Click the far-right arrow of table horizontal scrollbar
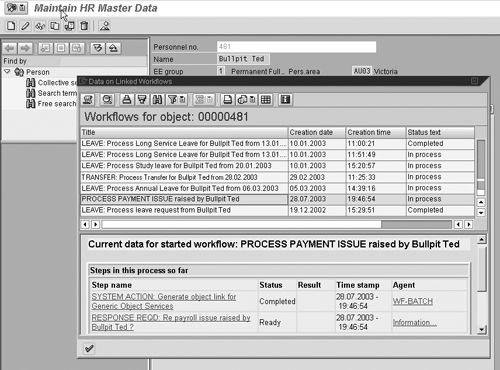 click(x=469, y=224)
